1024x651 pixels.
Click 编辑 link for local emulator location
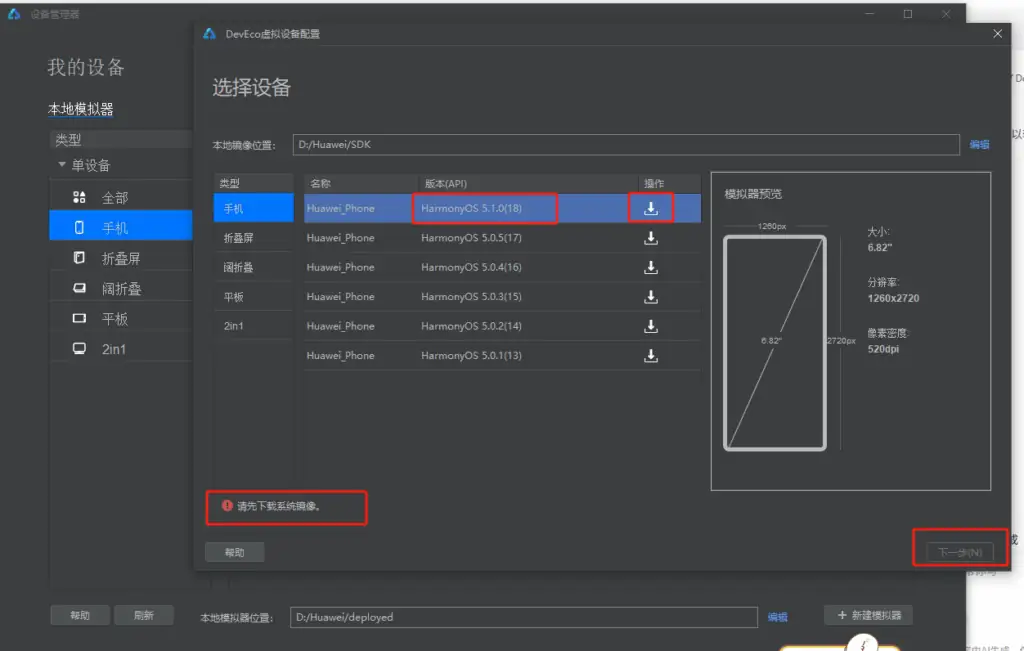point(777,617)
